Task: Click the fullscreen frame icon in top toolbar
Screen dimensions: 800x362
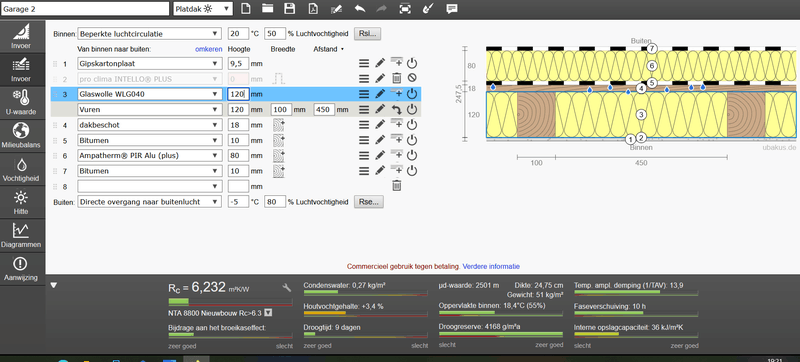Action: (x=405, y=8)
